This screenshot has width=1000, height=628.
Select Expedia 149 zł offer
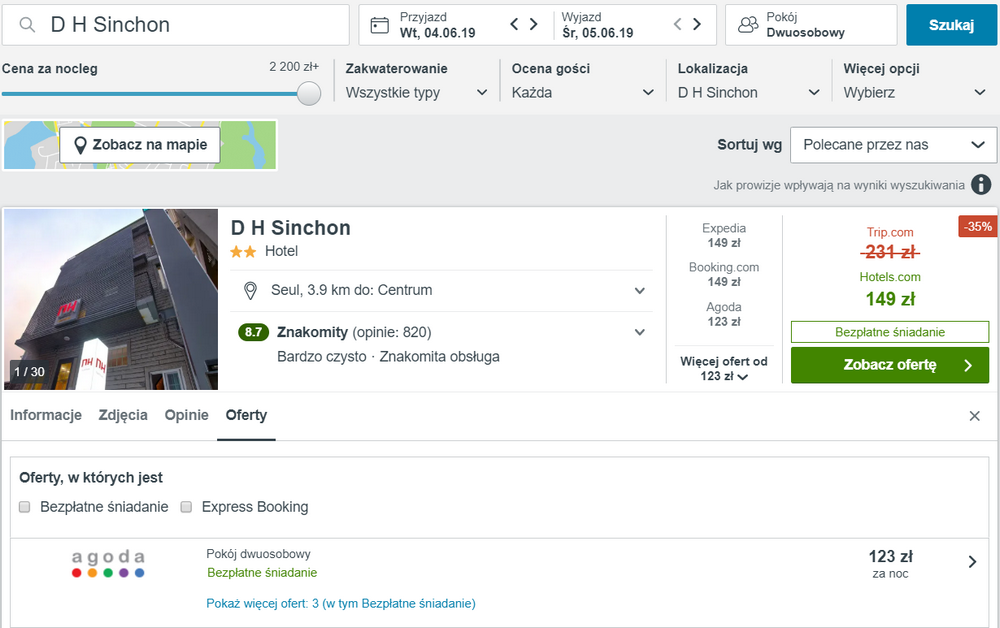[x=724, y=235]
